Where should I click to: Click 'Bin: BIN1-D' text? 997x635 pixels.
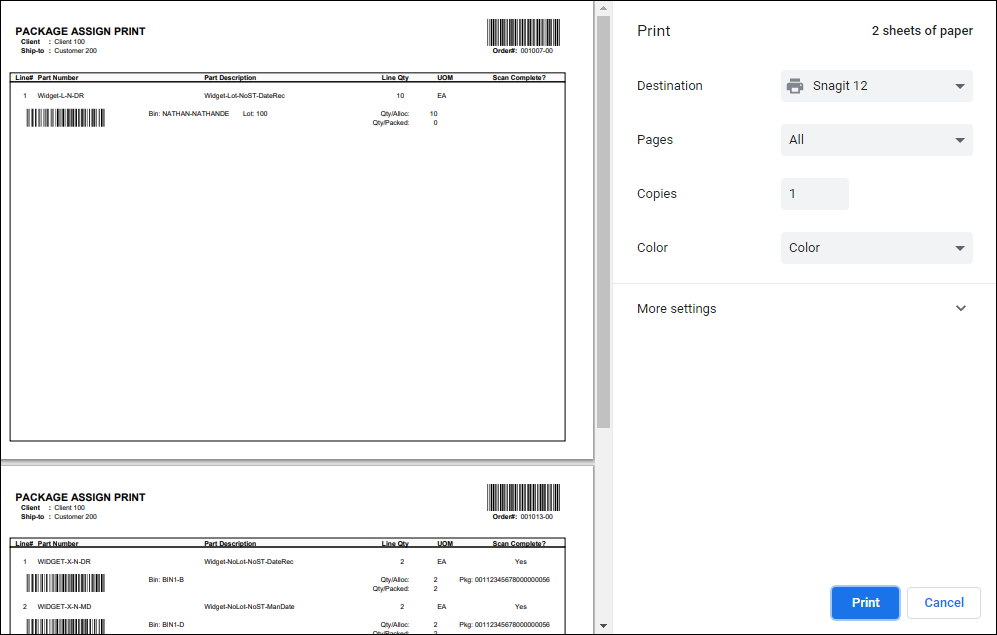[x=166, y=625]
